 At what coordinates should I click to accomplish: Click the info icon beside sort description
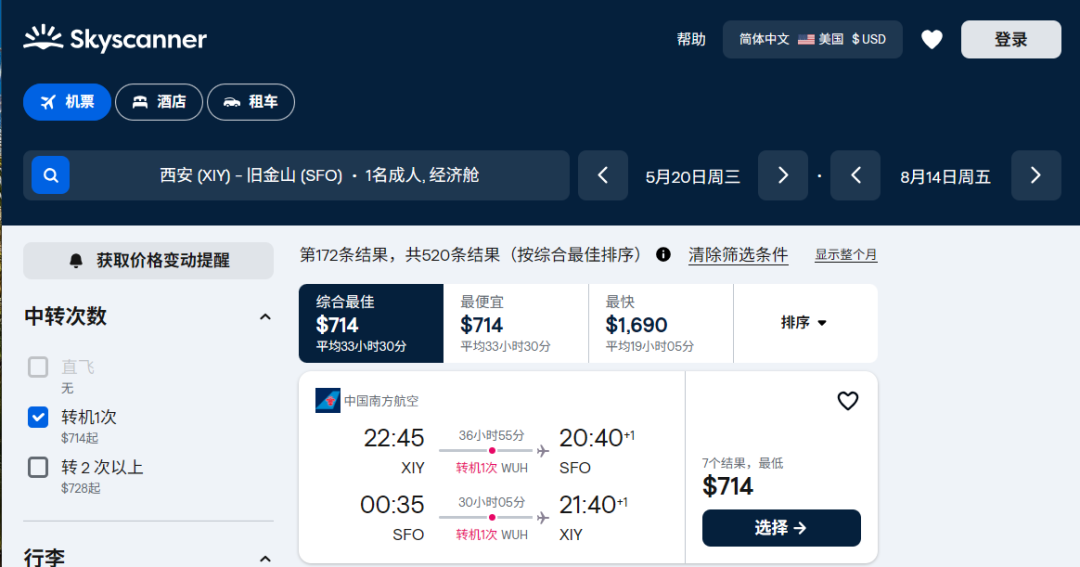(x=663, y=255)
